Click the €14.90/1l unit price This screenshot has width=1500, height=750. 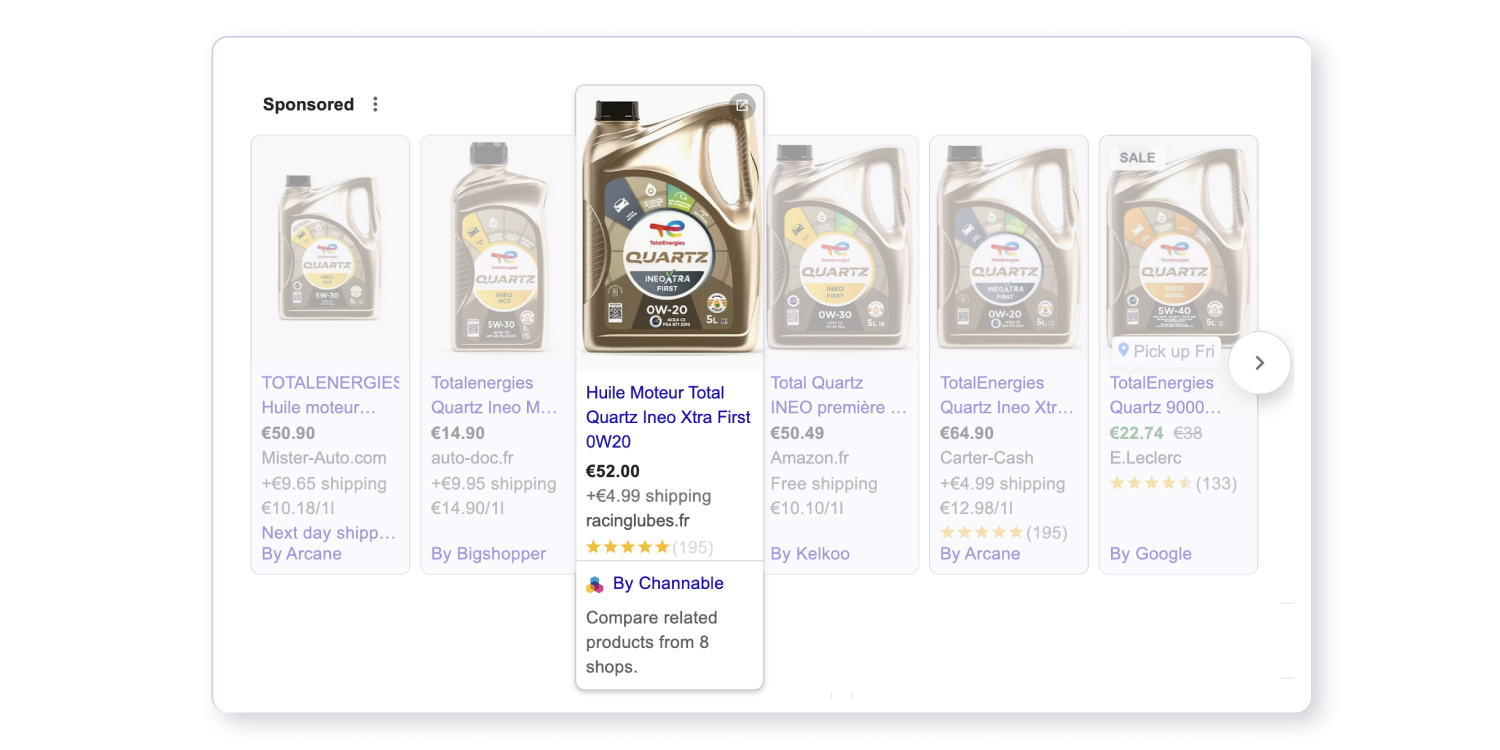(468, 508)
